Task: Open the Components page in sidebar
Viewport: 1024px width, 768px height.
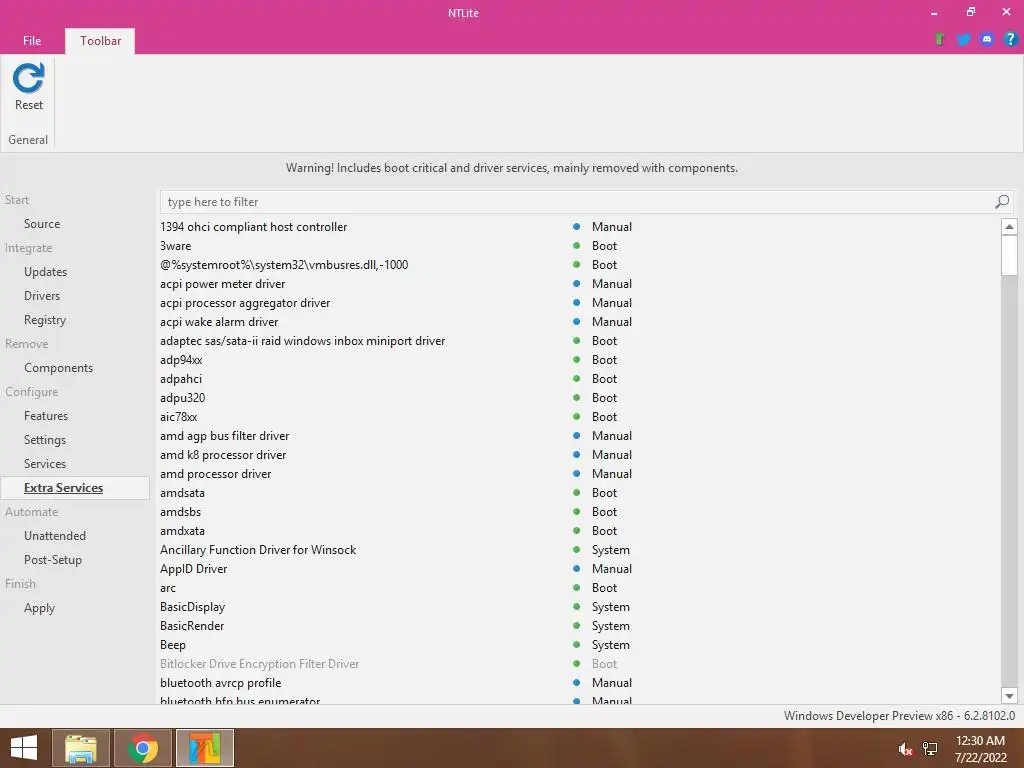Action: click(59, 368)
